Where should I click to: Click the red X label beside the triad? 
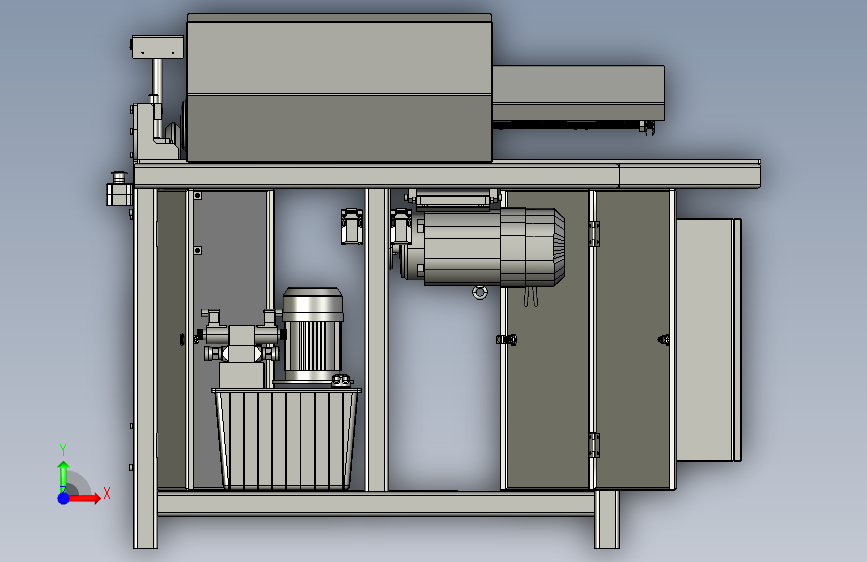tap(107, 493)
